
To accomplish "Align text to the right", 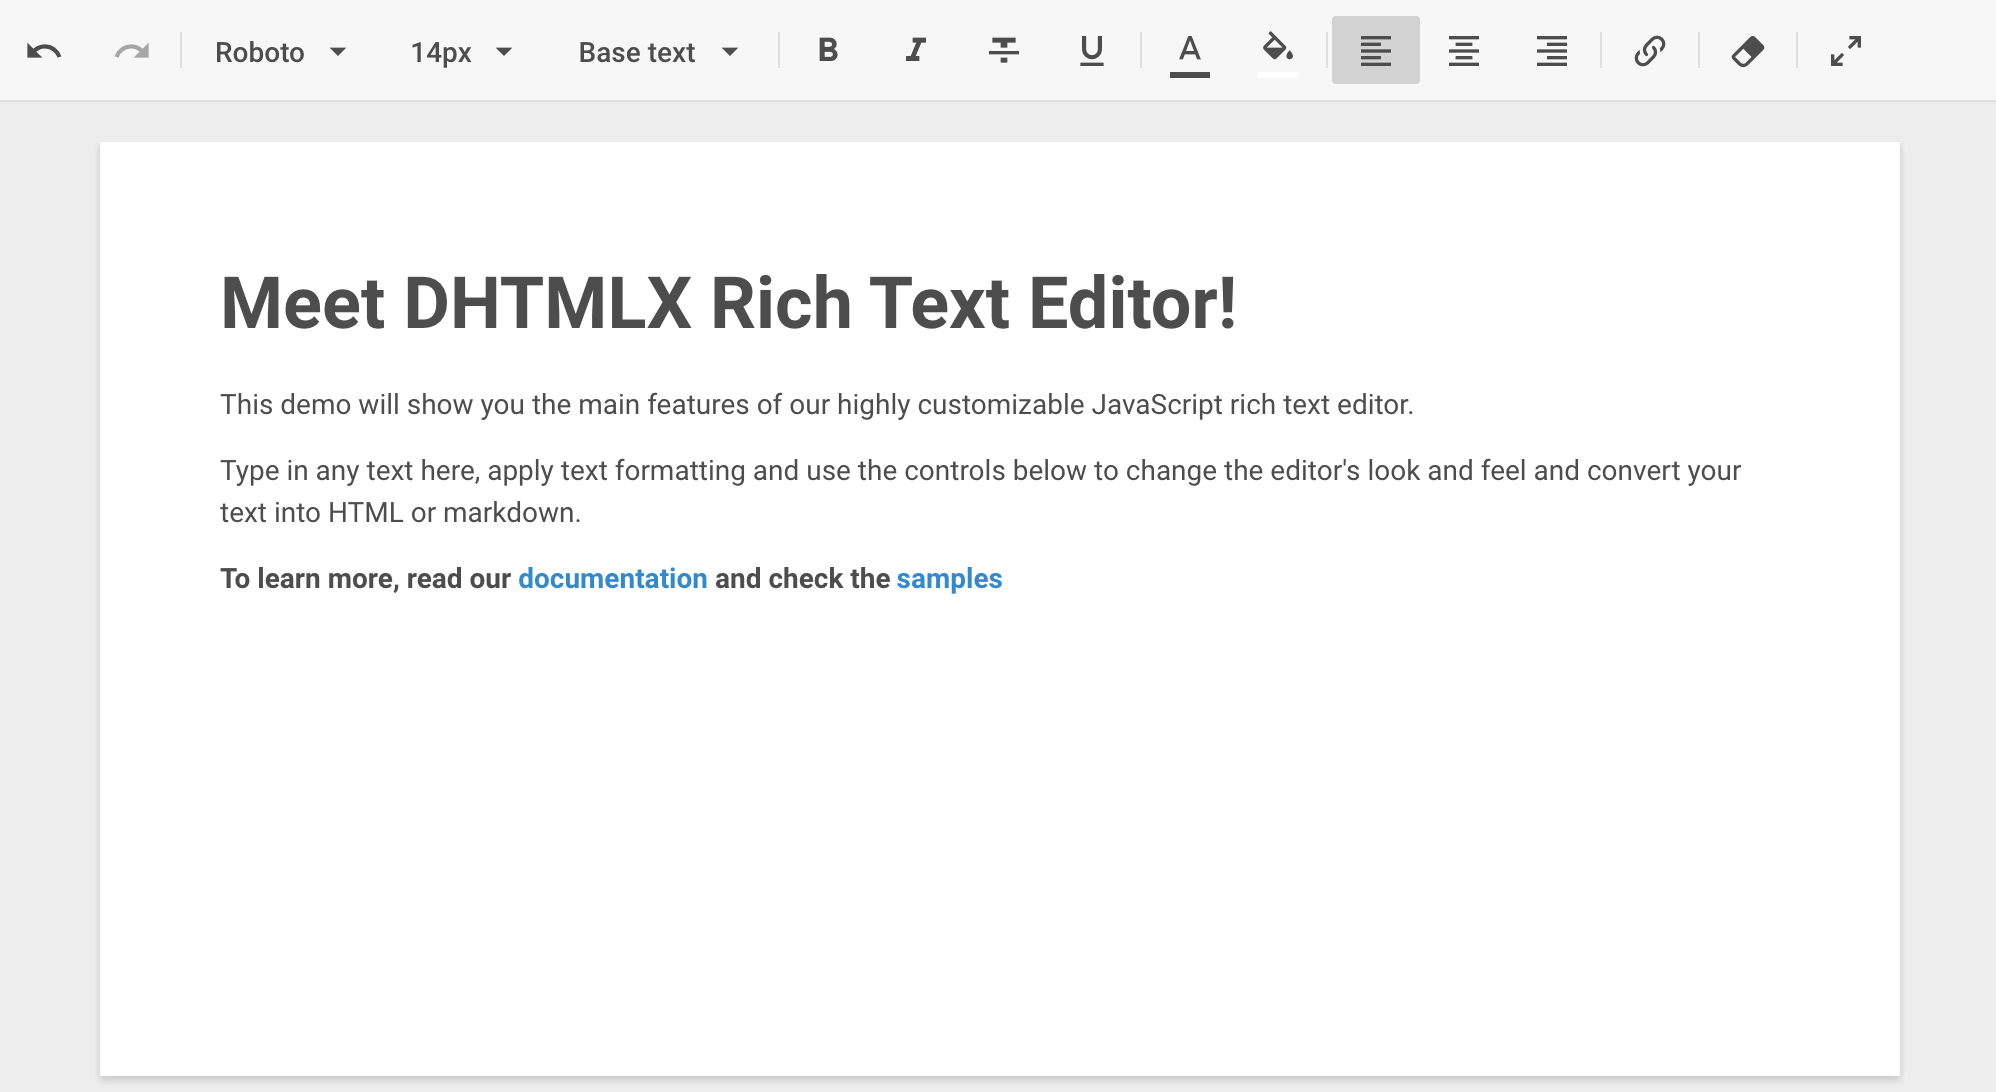I will pyautogui.click(x=1552, y=51).
